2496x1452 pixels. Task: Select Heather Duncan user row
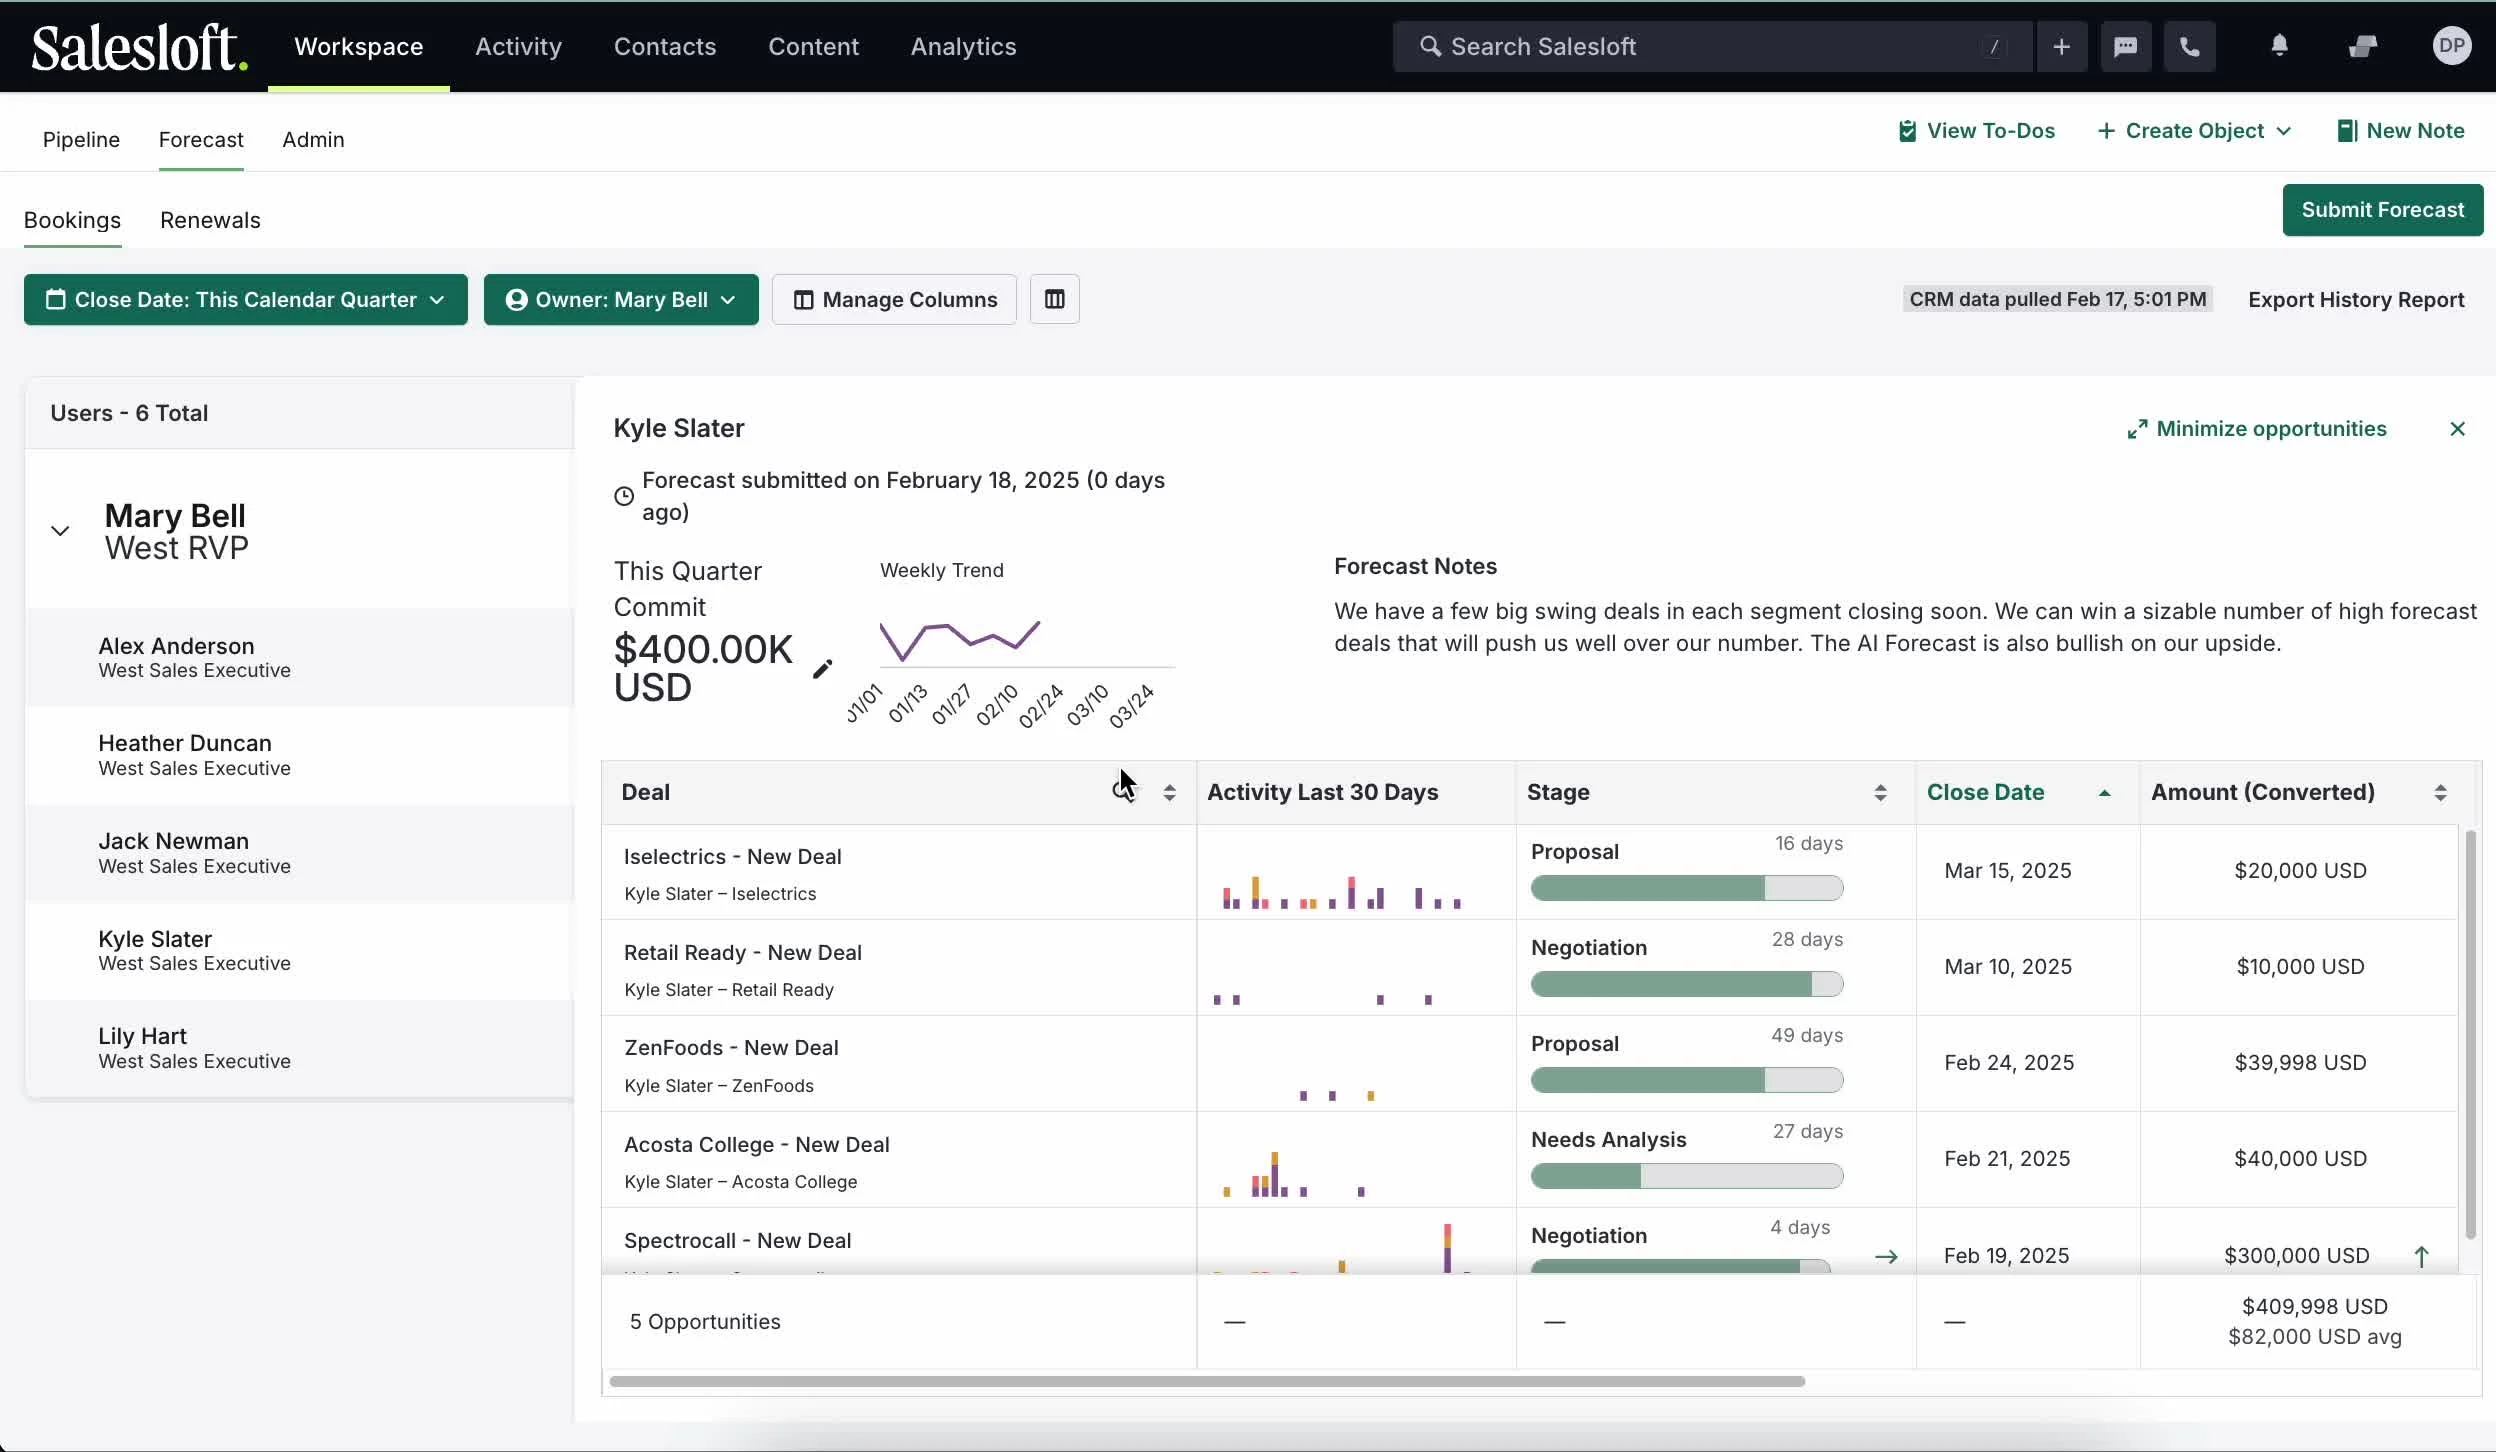coord(300,755)
